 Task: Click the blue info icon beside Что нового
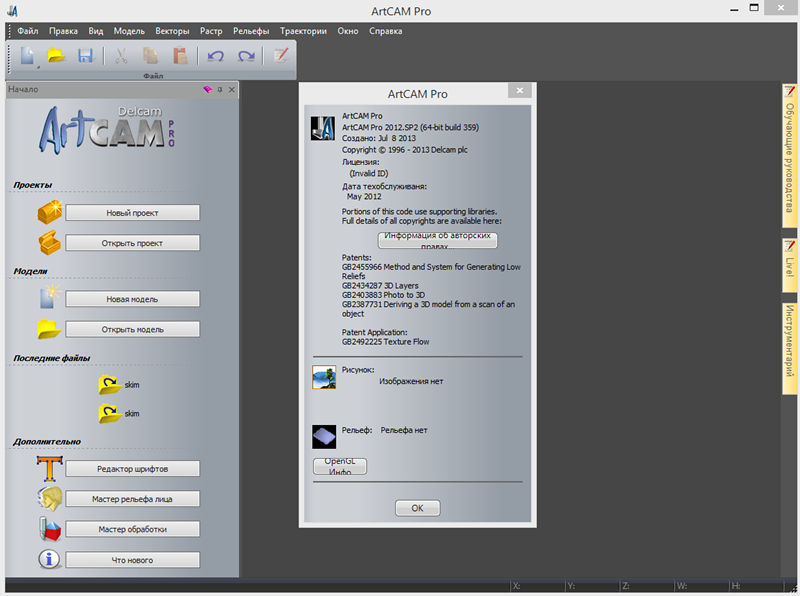click(49, 559)
